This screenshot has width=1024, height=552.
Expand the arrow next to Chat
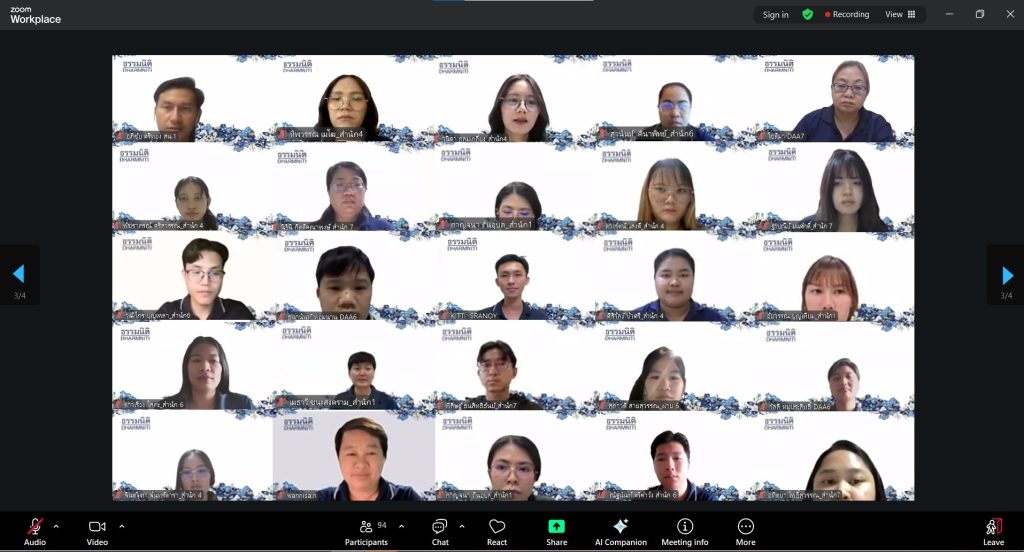pos(462,526)
